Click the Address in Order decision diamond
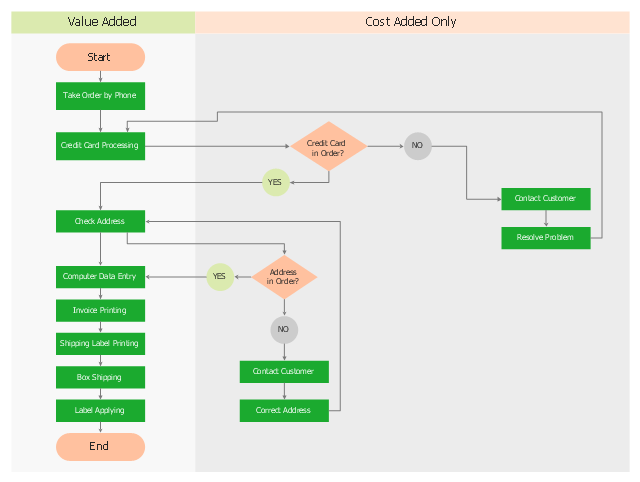The height and width of the screenshot is (482, 640). [284, 276]
